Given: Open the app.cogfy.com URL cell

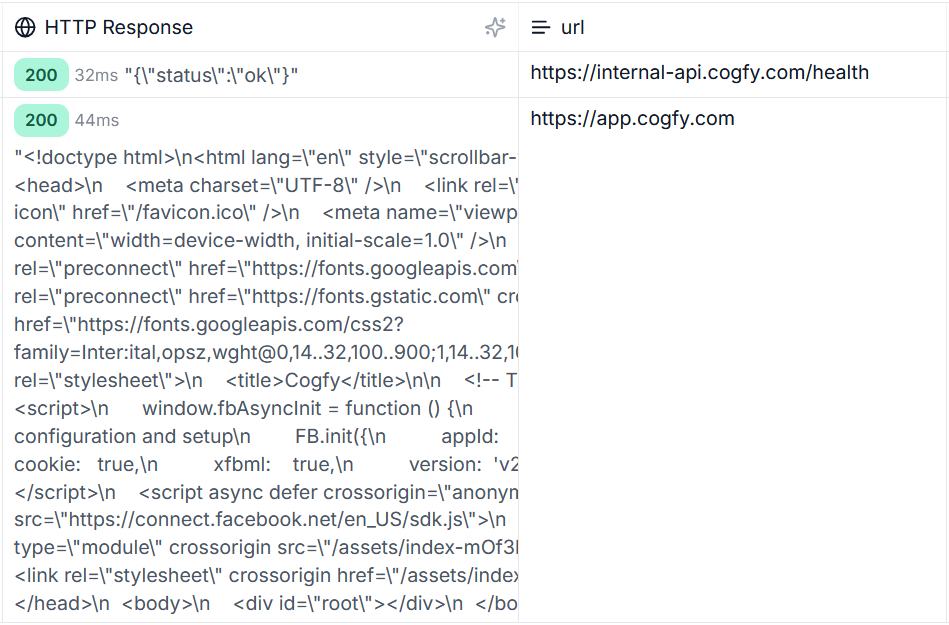Looking at the screenshot, I should 632,119.
